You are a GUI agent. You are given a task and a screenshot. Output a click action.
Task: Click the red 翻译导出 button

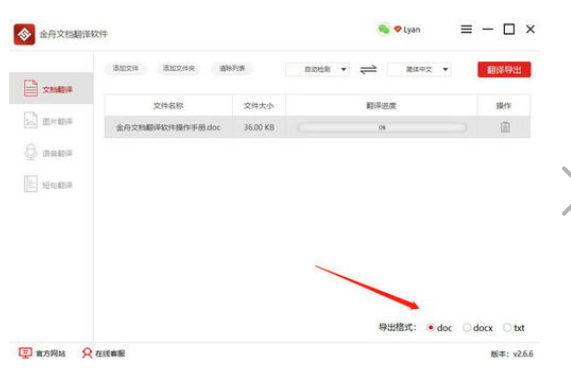tap(504, 70)
